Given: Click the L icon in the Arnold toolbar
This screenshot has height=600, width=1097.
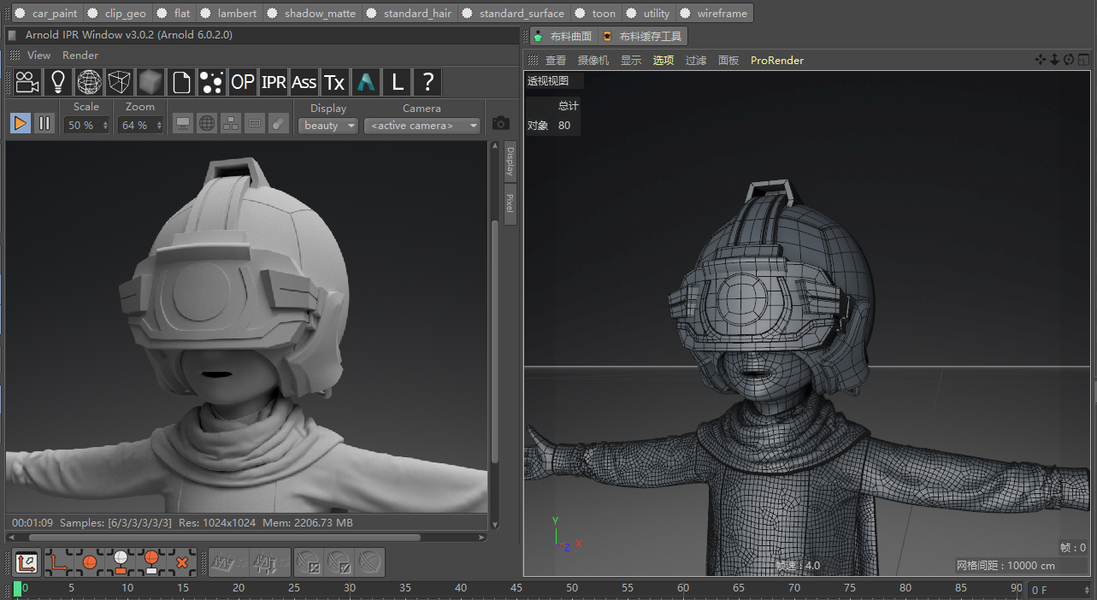Looking at the screenshot, I should tap(397, 83).
